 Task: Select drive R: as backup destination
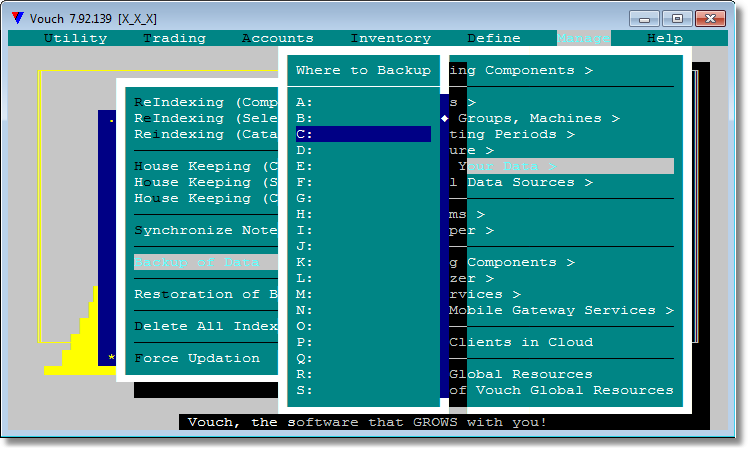coord(363,374)
